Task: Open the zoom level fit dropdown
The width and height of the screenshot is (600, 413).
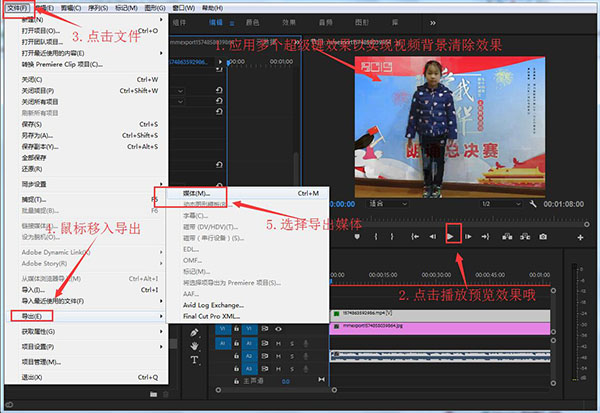Action: point(387,204)
